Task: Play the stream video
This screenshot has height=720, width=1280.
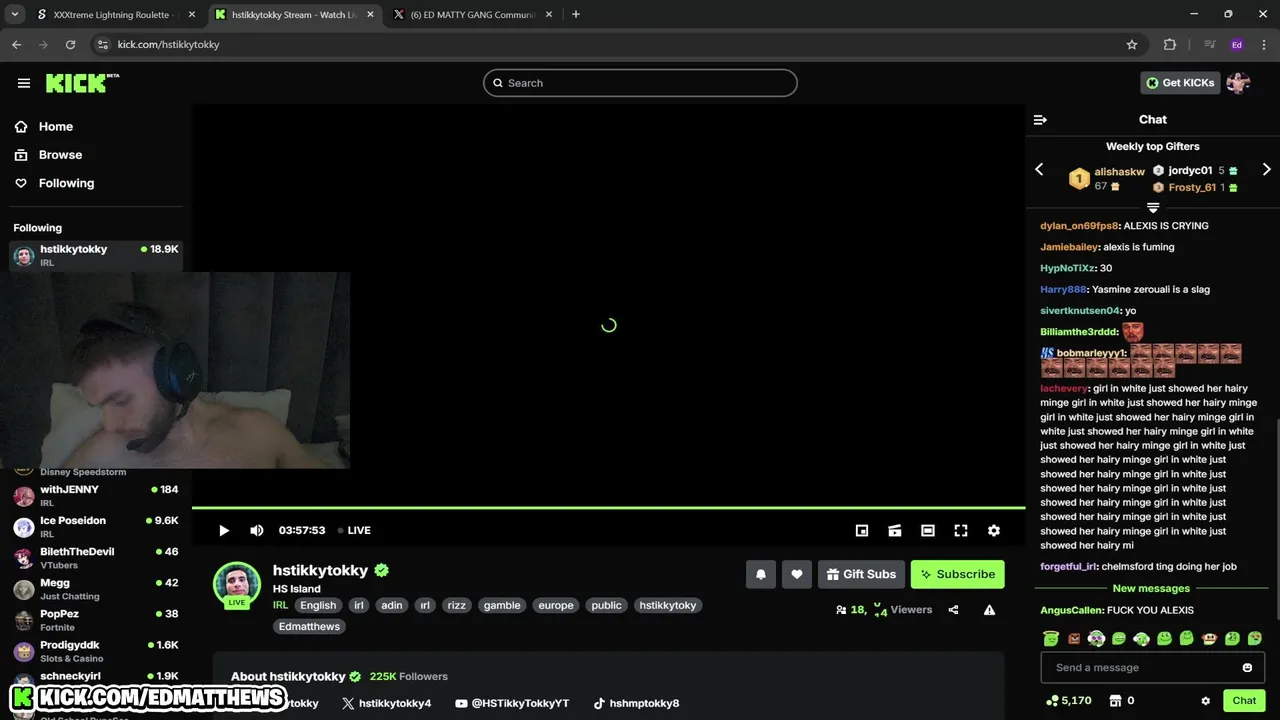Action: [x=224, y=531]
